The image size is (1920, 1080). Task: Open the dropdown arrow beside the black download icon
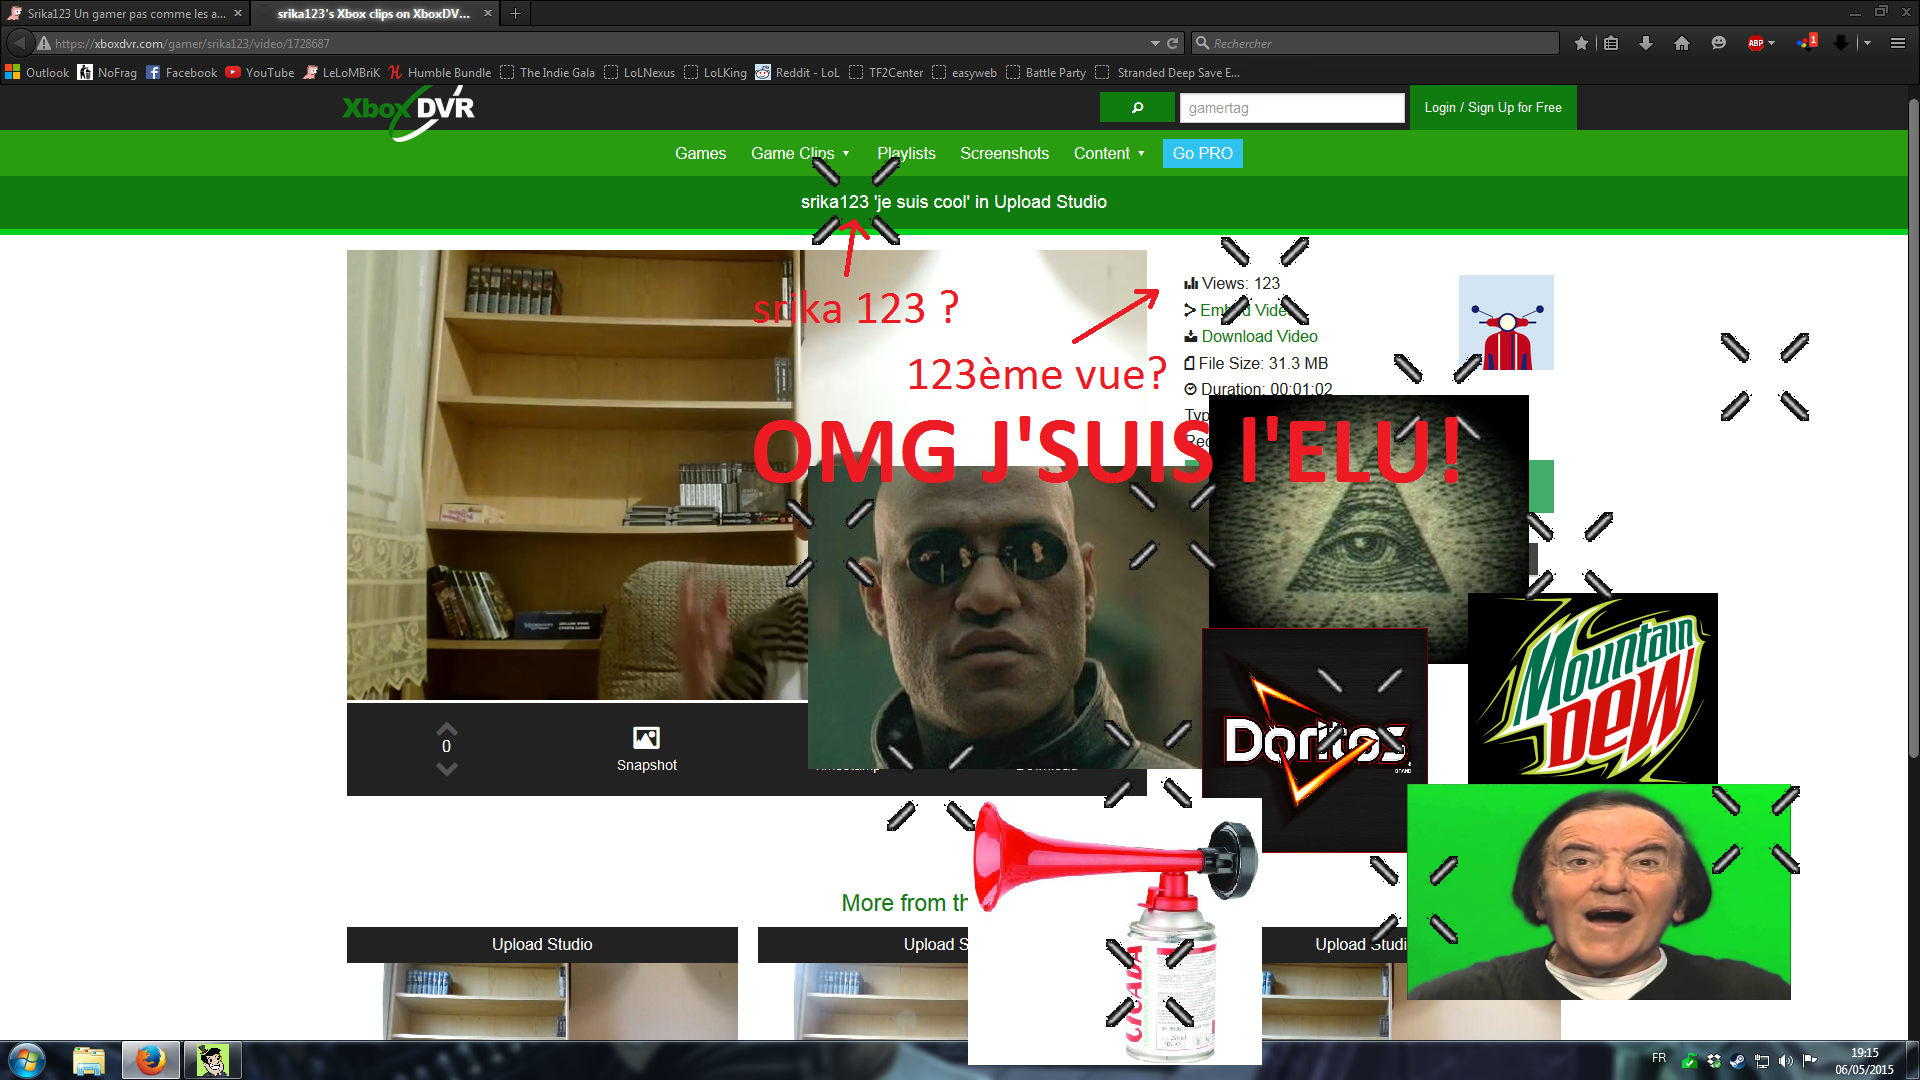click(1867, 43)
